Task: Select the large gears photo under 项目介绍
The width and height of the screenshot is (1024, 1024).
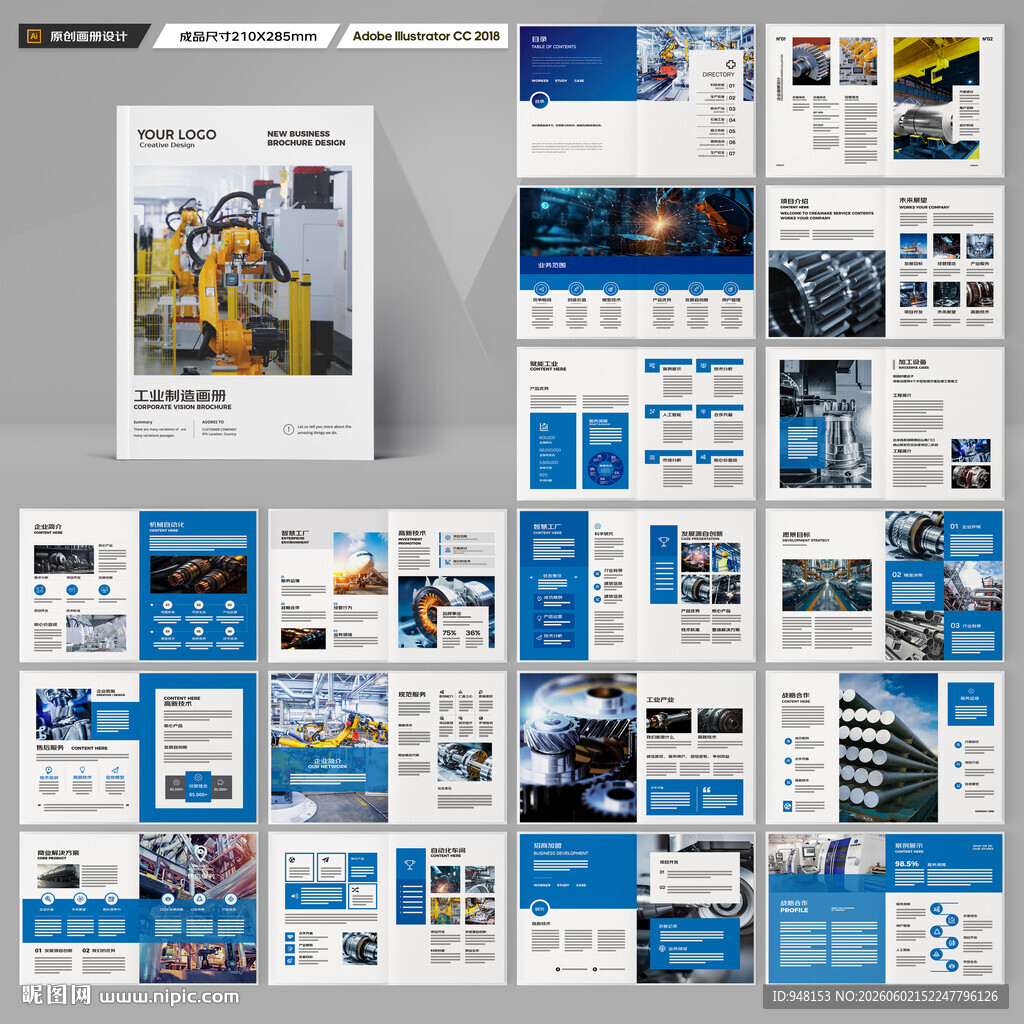Action: [x=826, y=293]
